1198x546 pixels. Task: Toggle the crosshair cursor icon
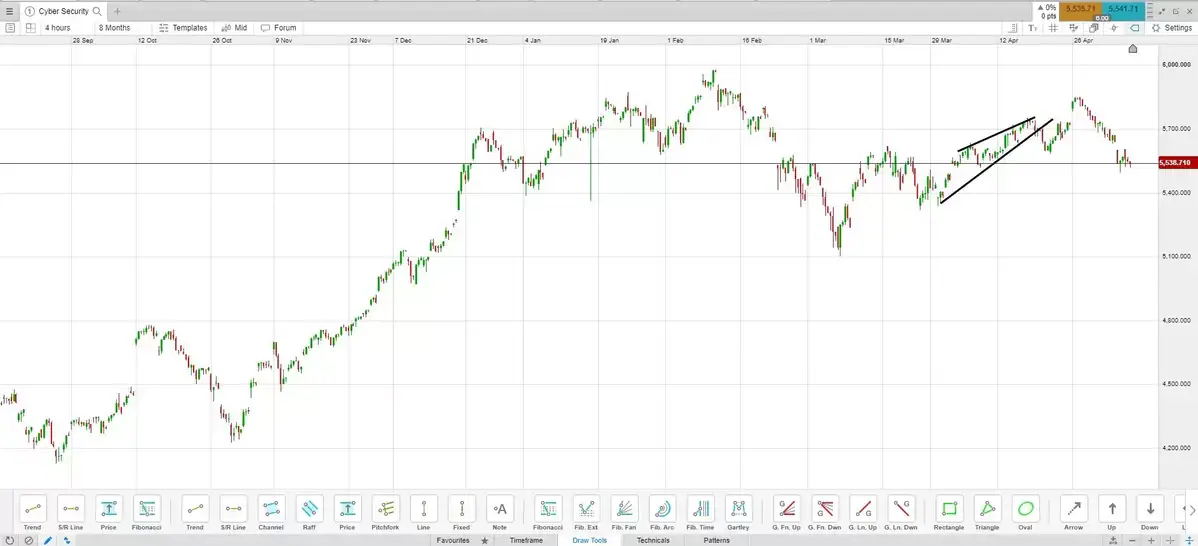point(1116,28)
